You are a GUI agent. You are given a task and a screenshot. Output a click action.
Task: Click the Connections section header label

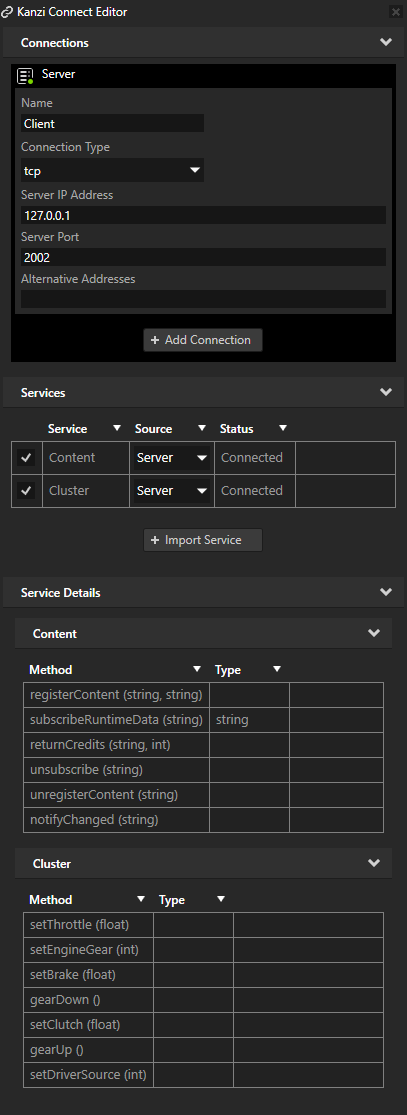coord(55,43)
